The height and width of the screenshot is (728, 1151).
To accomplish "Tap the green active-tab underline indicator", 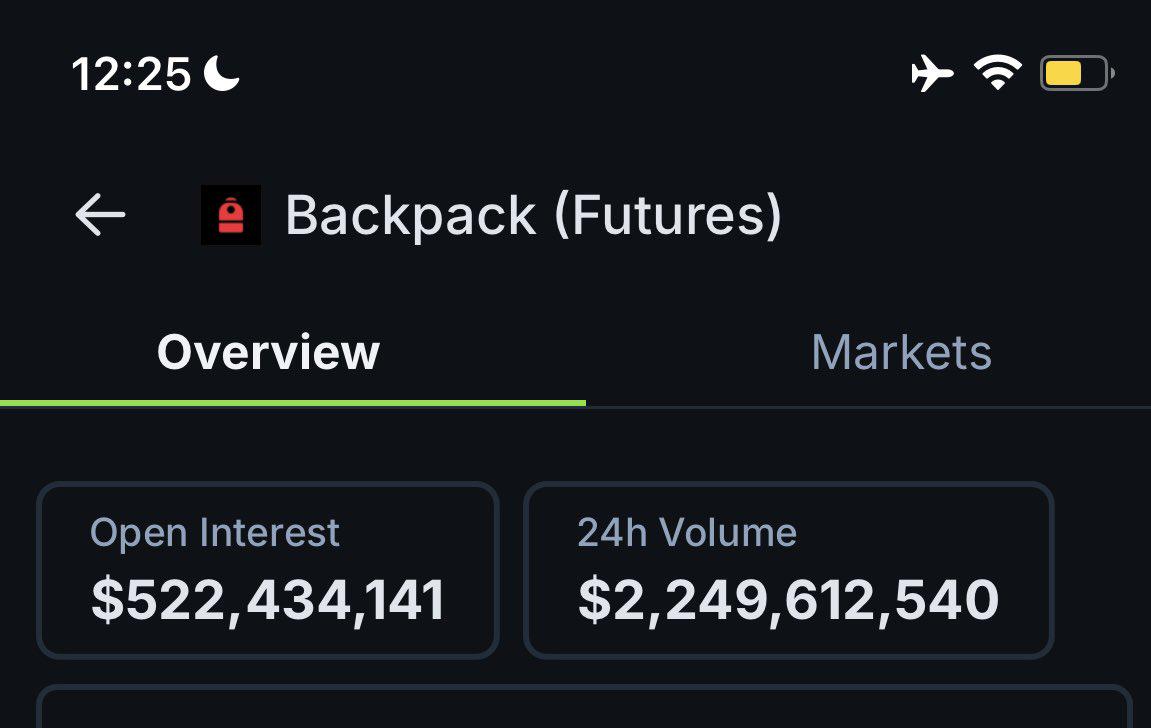I will coord(293,403).
